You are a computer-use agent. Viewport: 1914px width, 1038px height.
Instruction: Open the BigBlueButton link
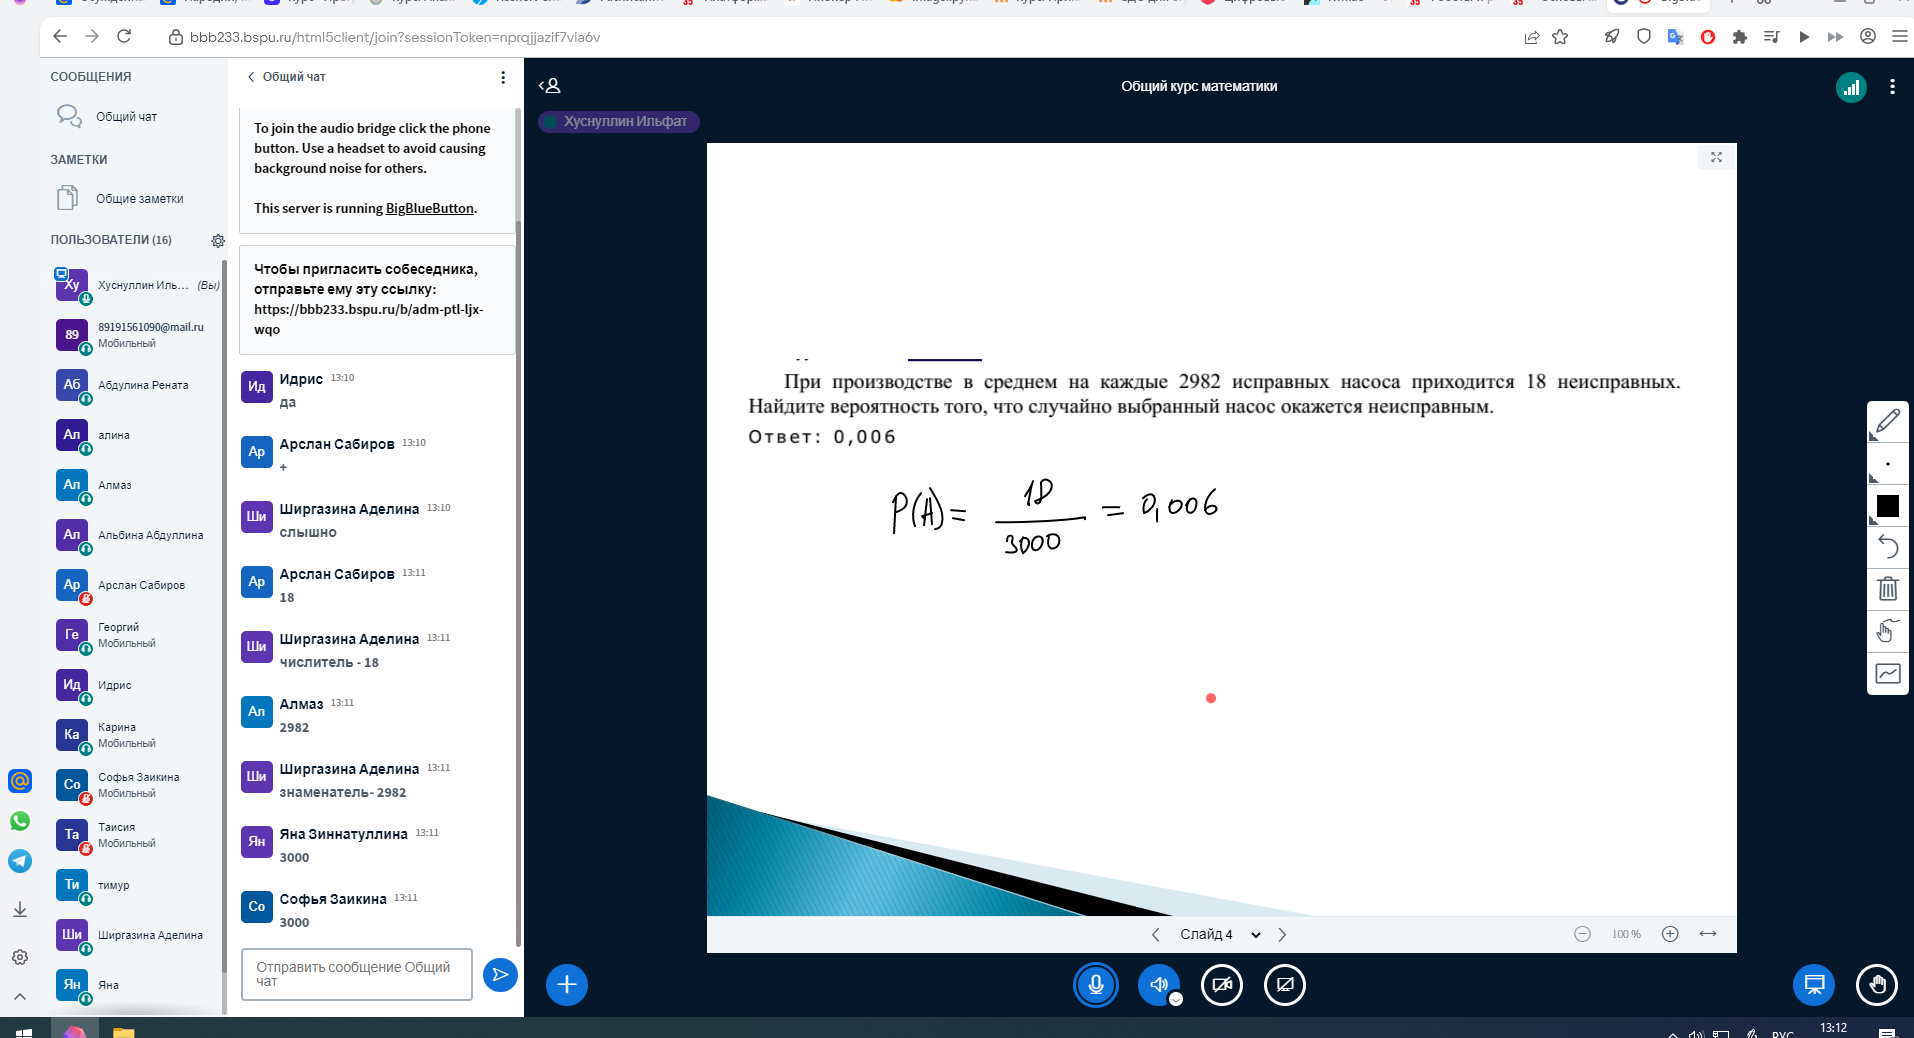[x=430, y=209]
